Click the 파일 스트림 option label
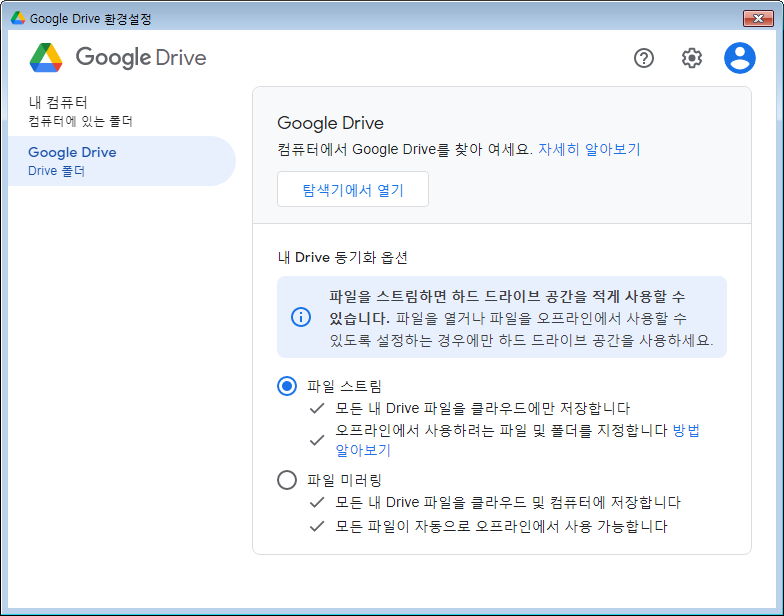 344,386
